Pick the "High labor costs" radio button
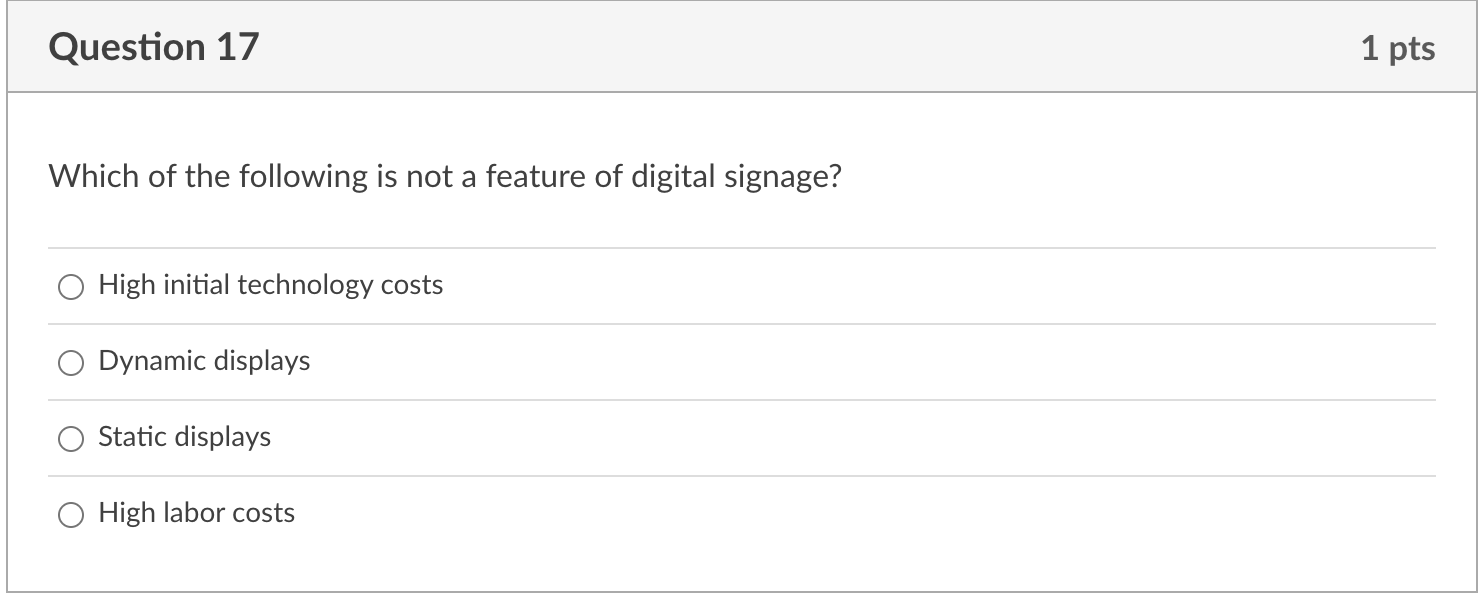 (70, 515)
